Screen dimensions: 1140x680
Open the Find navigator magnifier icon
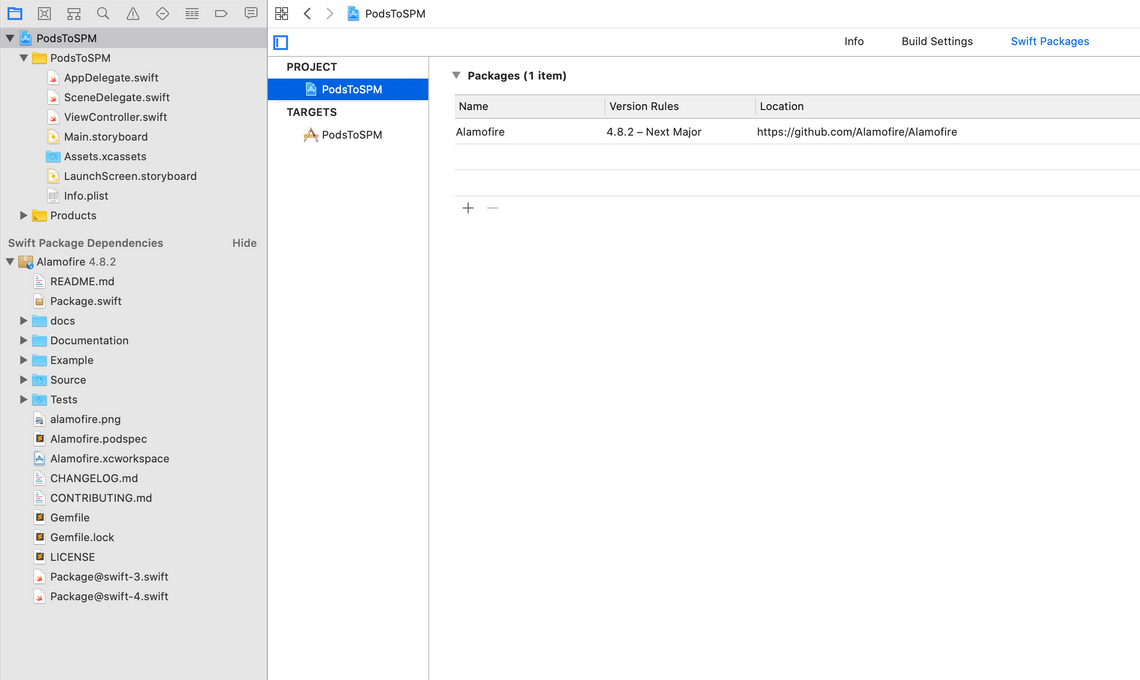click(103, 13)
